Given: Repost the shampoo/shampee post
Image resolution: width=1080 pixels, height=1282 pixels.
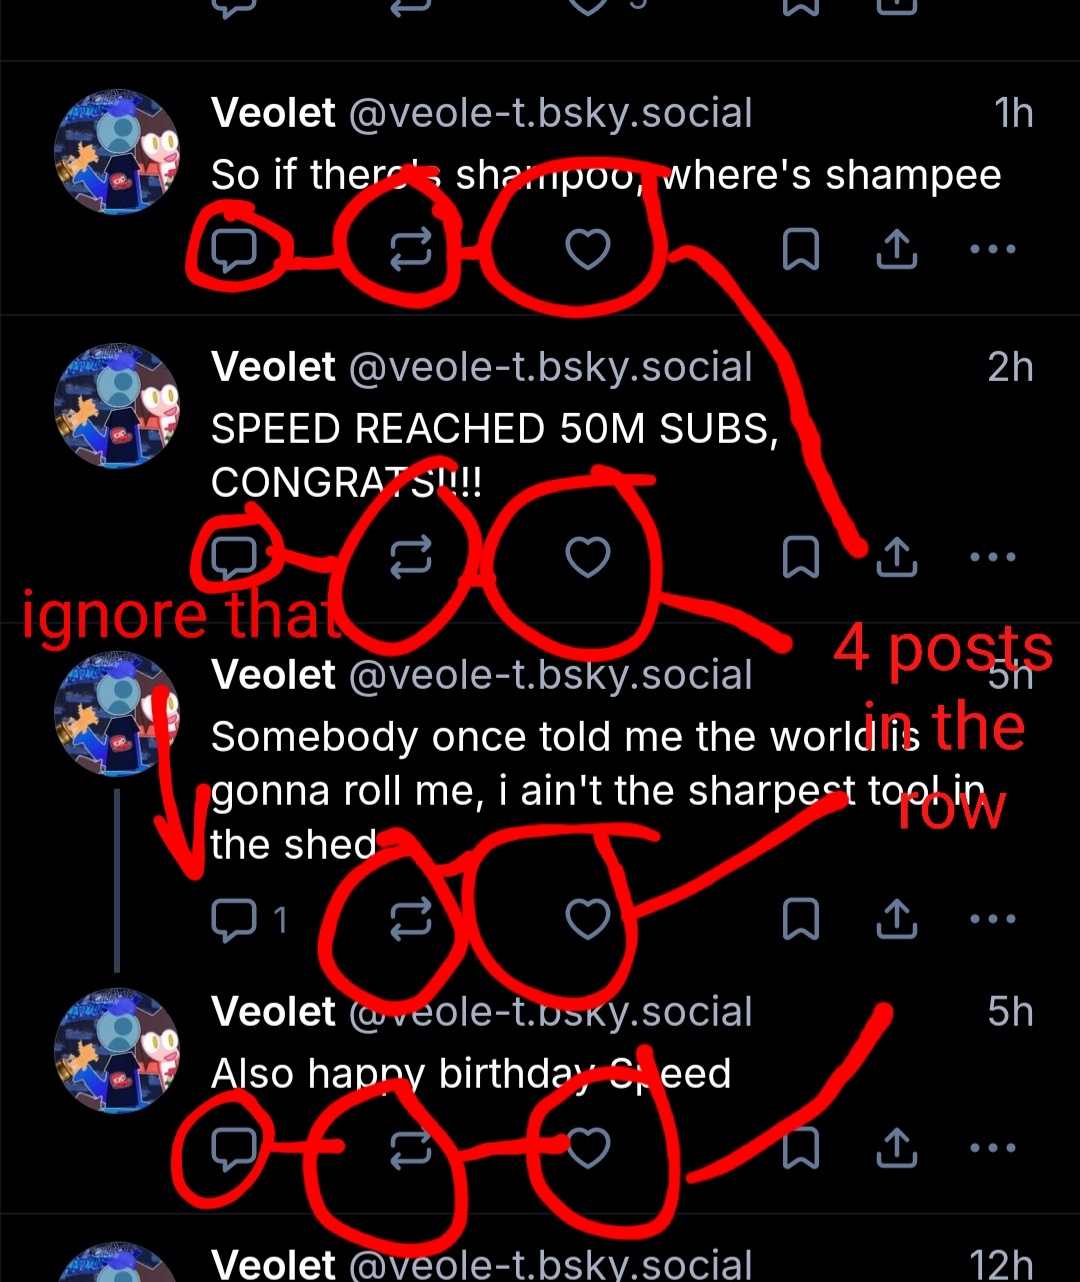Looking at the screenshot, I should point(410,249).
